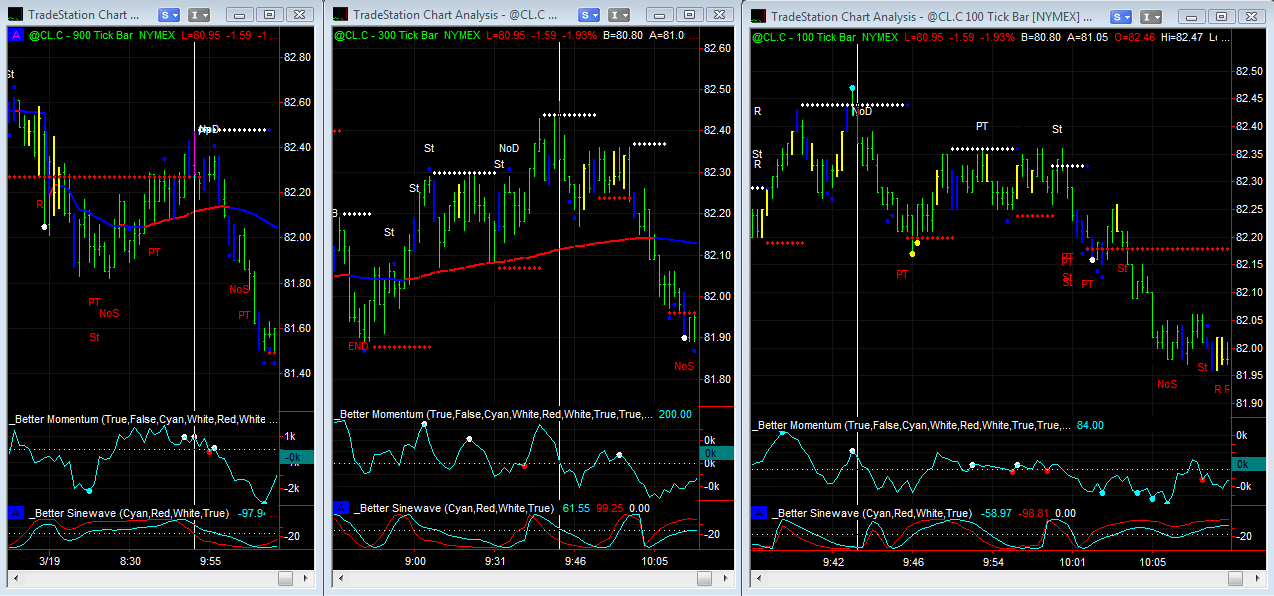Click the blue 'A' marker beside @CL.C 900 Tick Bar
The width and height of the screenshot is (1274, 596).
pyautogui.click(x=15, y=35)
